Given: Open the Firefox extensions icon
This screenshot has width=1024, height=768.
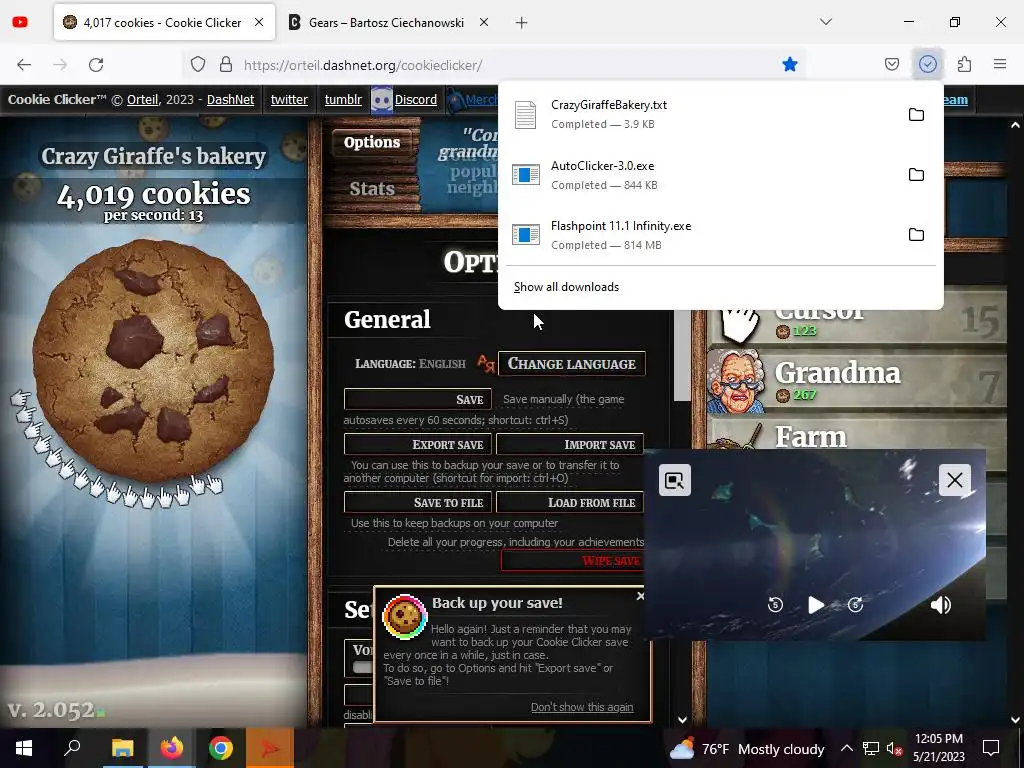Looking at the screenshot, I should click(964, 64).
